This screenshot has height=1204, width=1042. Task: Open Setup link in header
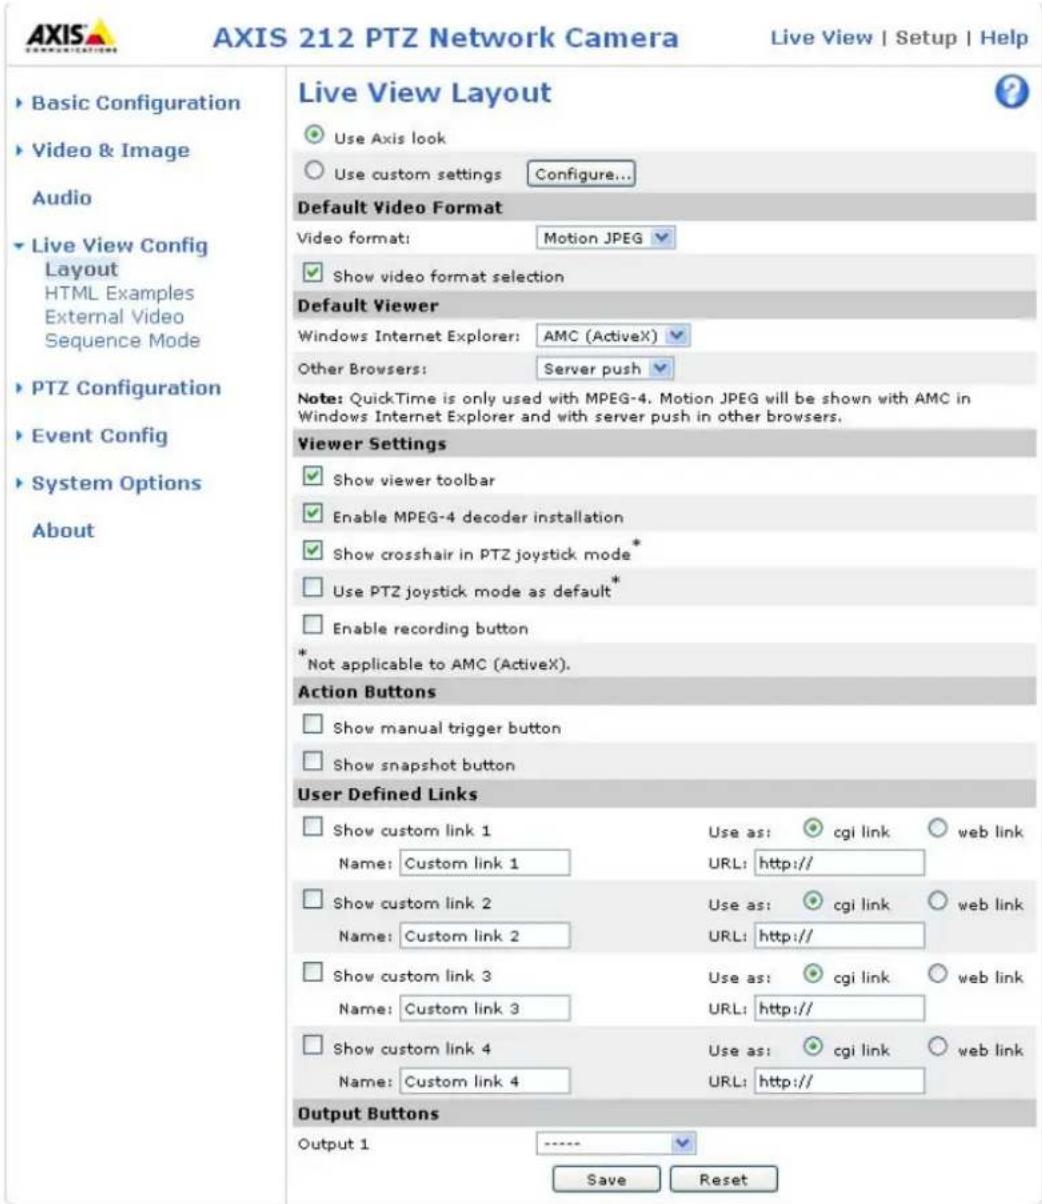(924, 38)
